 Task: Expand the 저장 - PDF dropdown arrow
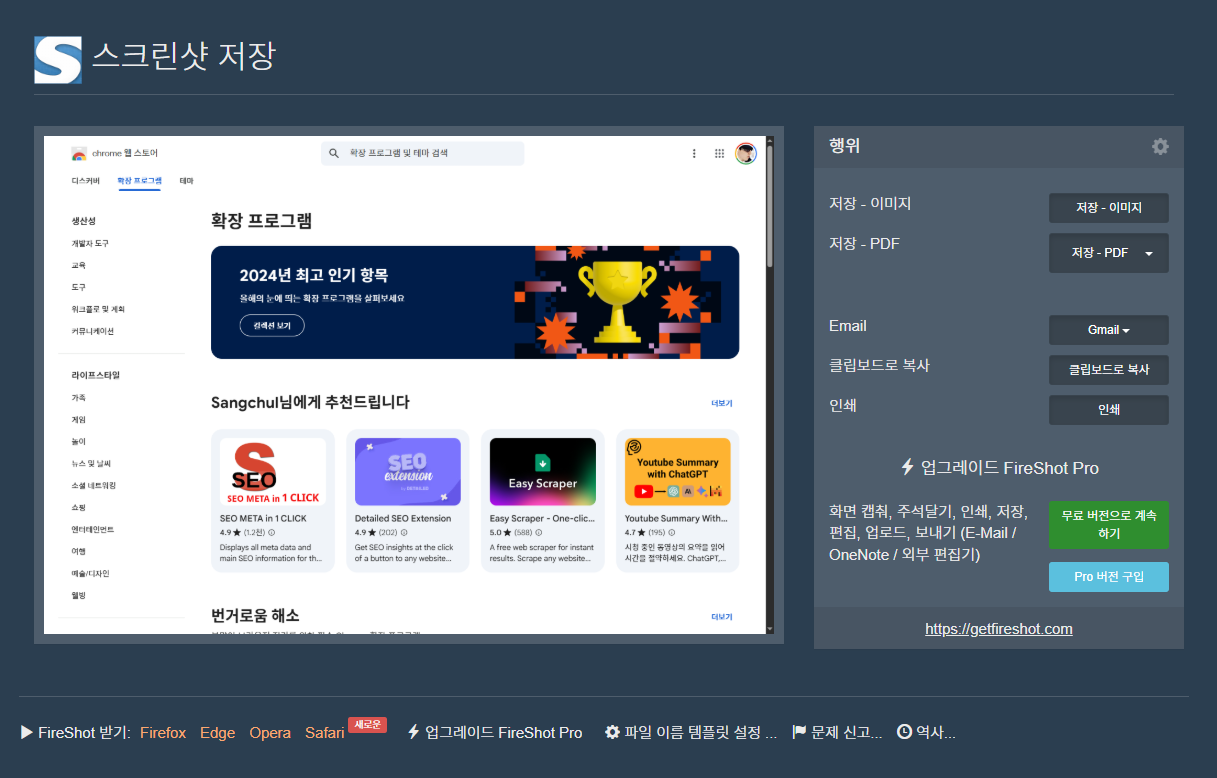pyautogui.click(x=1149, y=254)
